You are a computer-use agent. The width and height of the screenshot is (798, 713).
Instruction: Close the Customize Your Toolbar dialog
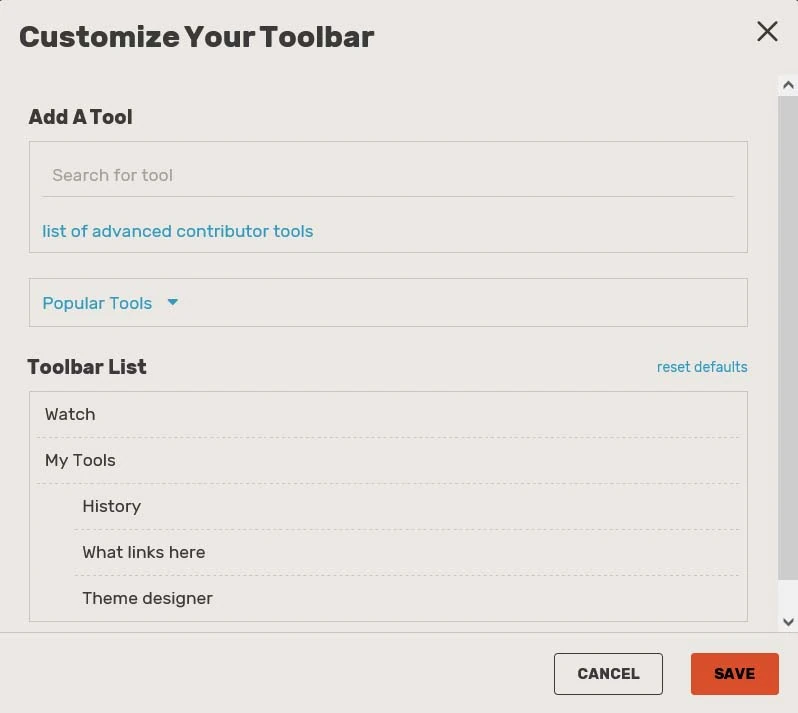(767, 32)
